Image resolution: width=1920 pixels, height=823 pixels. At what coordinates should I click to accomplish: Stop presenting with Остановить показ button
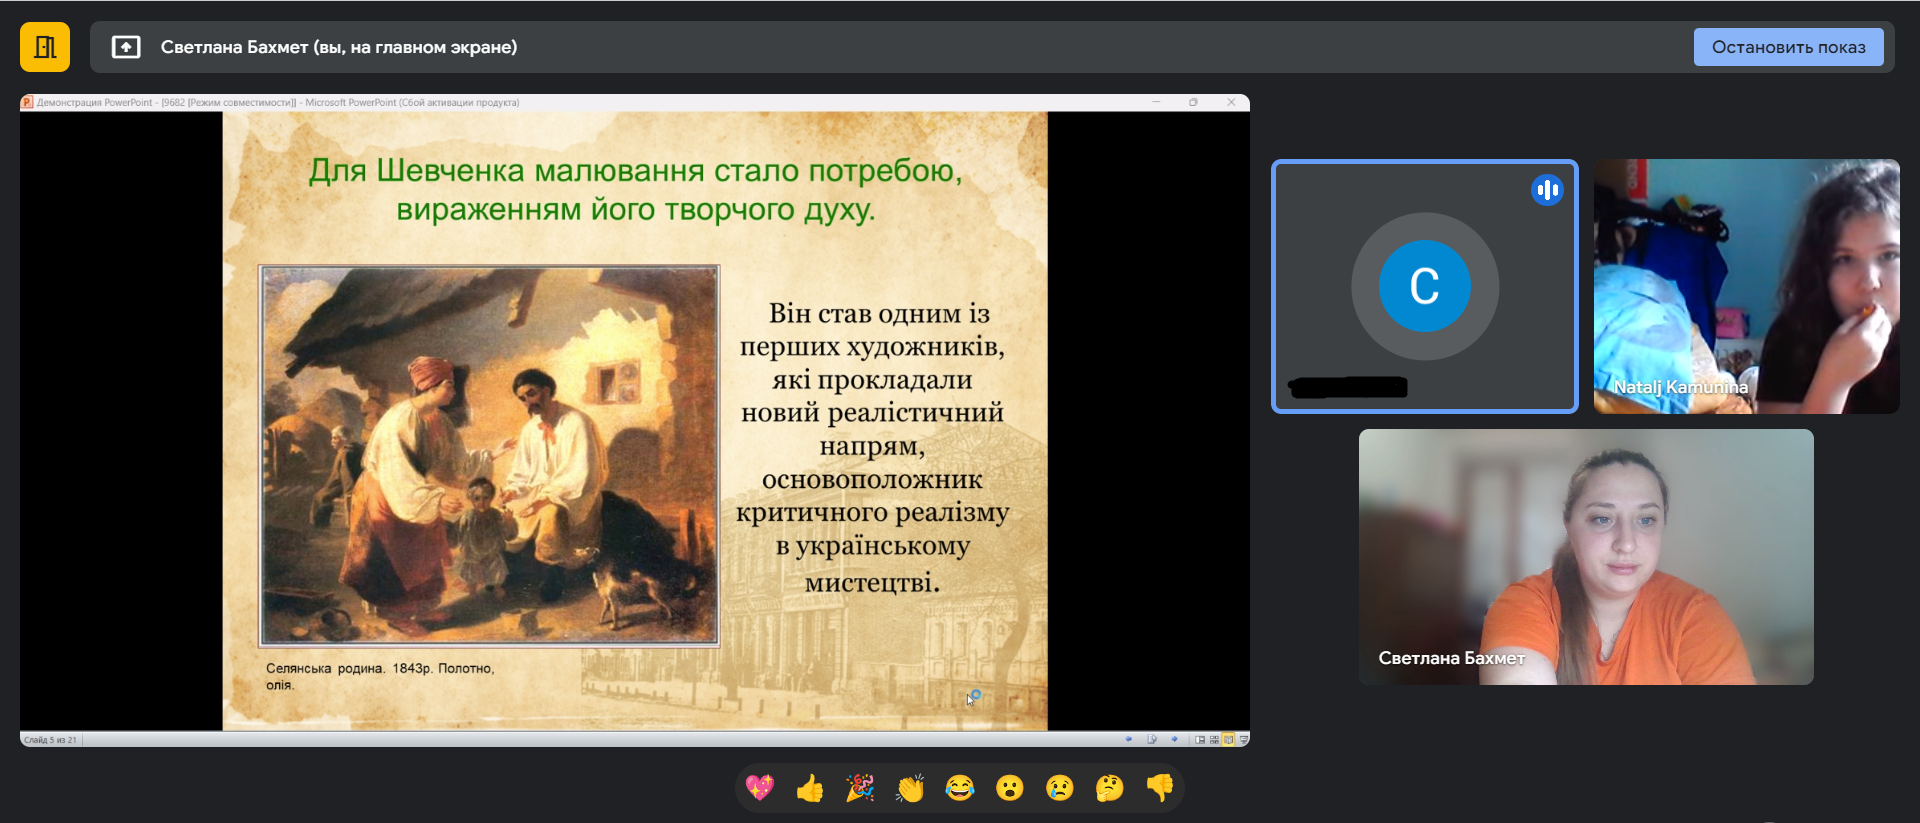(1788, 47)
